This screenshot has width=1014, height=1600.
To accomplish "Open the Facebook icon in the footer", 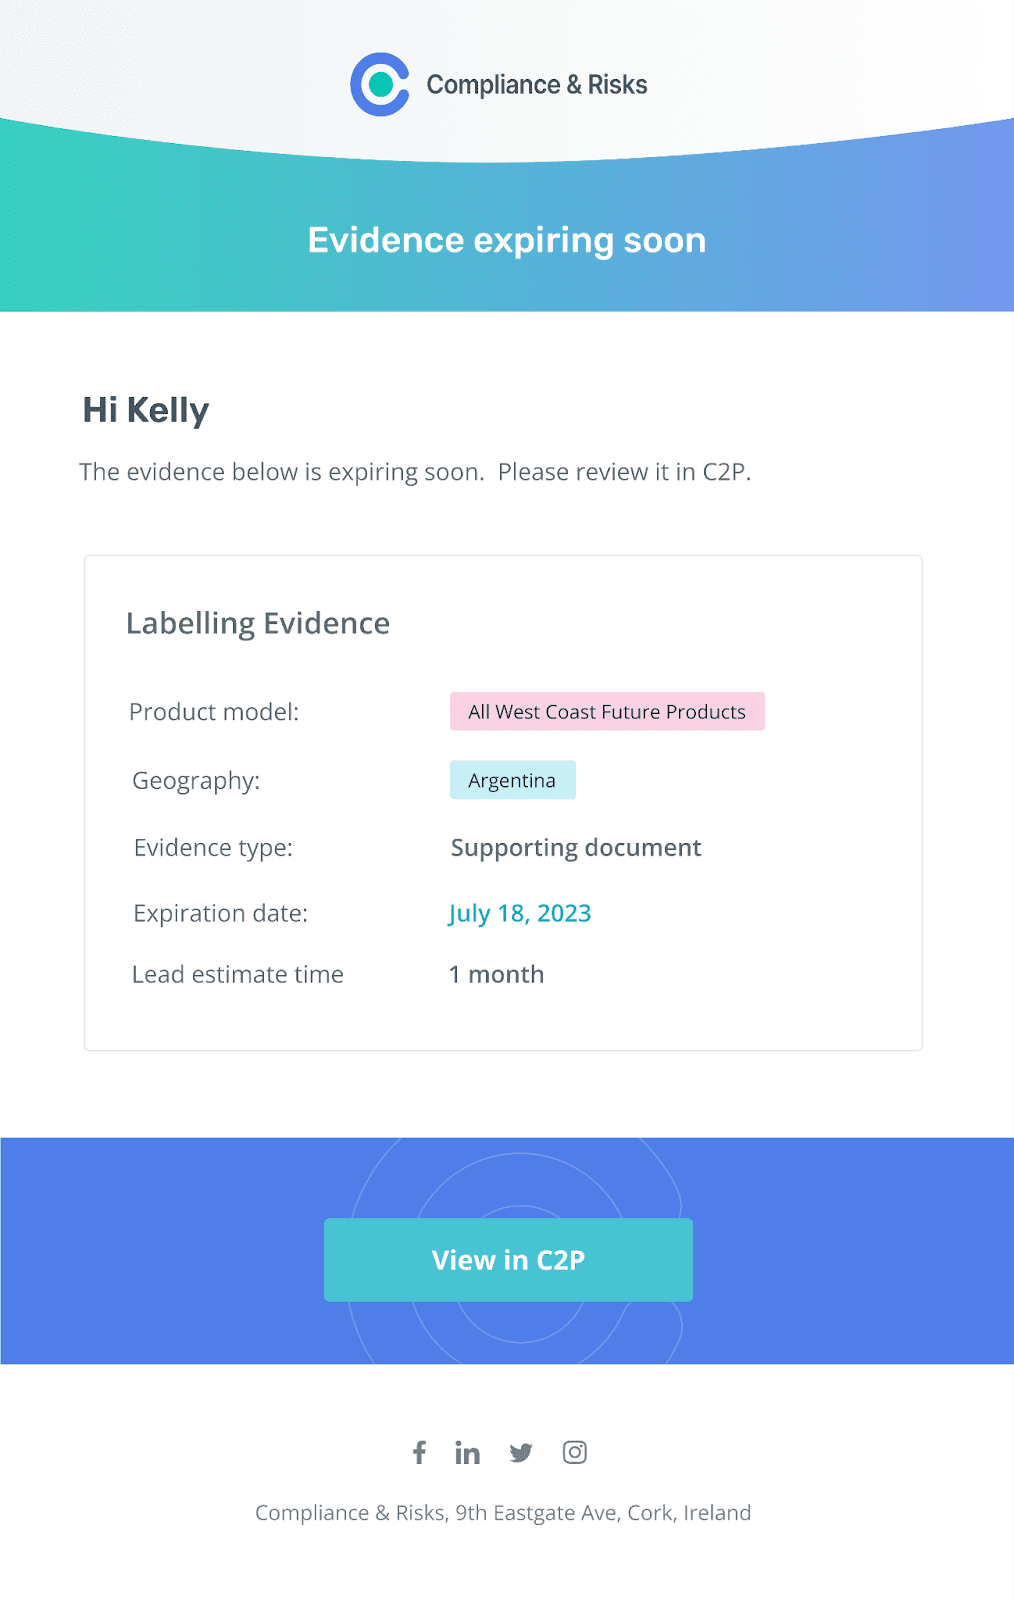I will pos(420,1452).
